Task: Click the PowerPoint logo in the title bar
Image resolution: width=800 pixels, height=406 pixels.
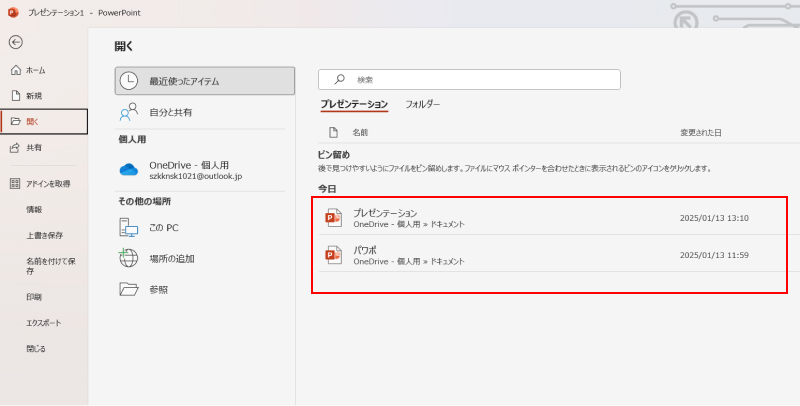Action: (13, 12)
